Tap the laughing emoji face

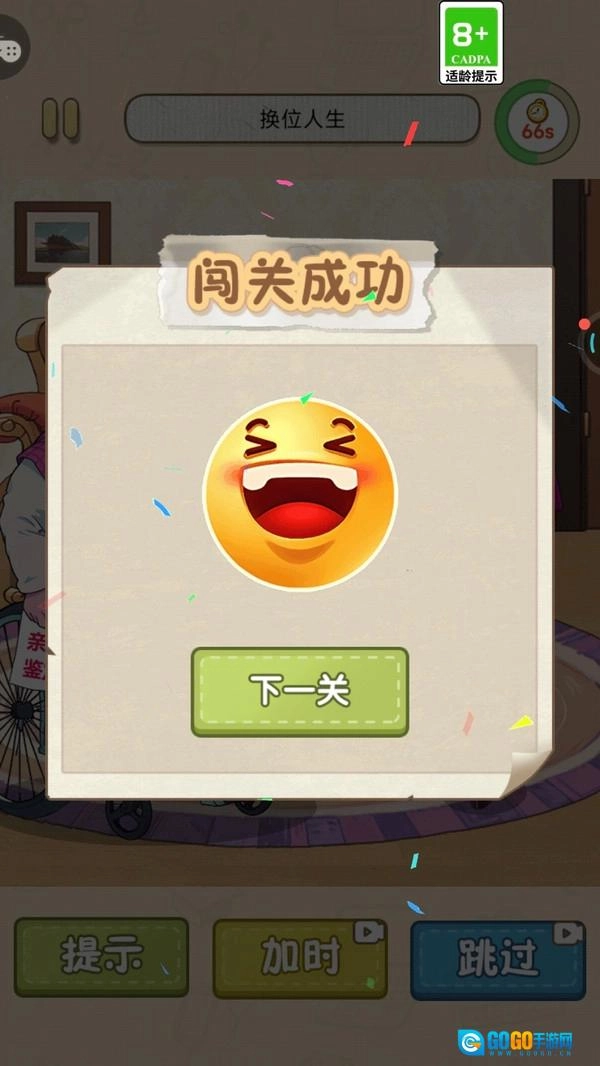pyautogui.click(x=300, y=494)
